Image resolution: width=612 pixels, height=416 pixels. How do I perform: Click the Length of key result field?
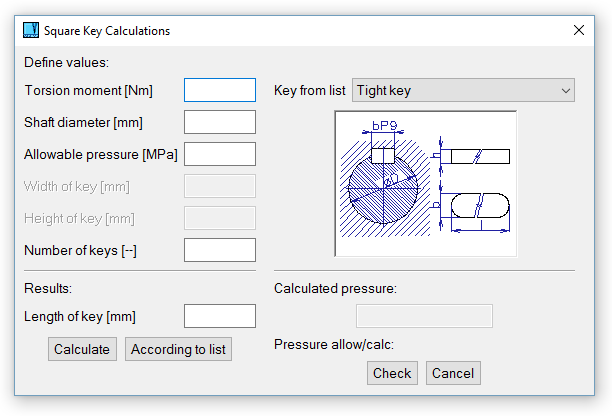click(220, 316)
